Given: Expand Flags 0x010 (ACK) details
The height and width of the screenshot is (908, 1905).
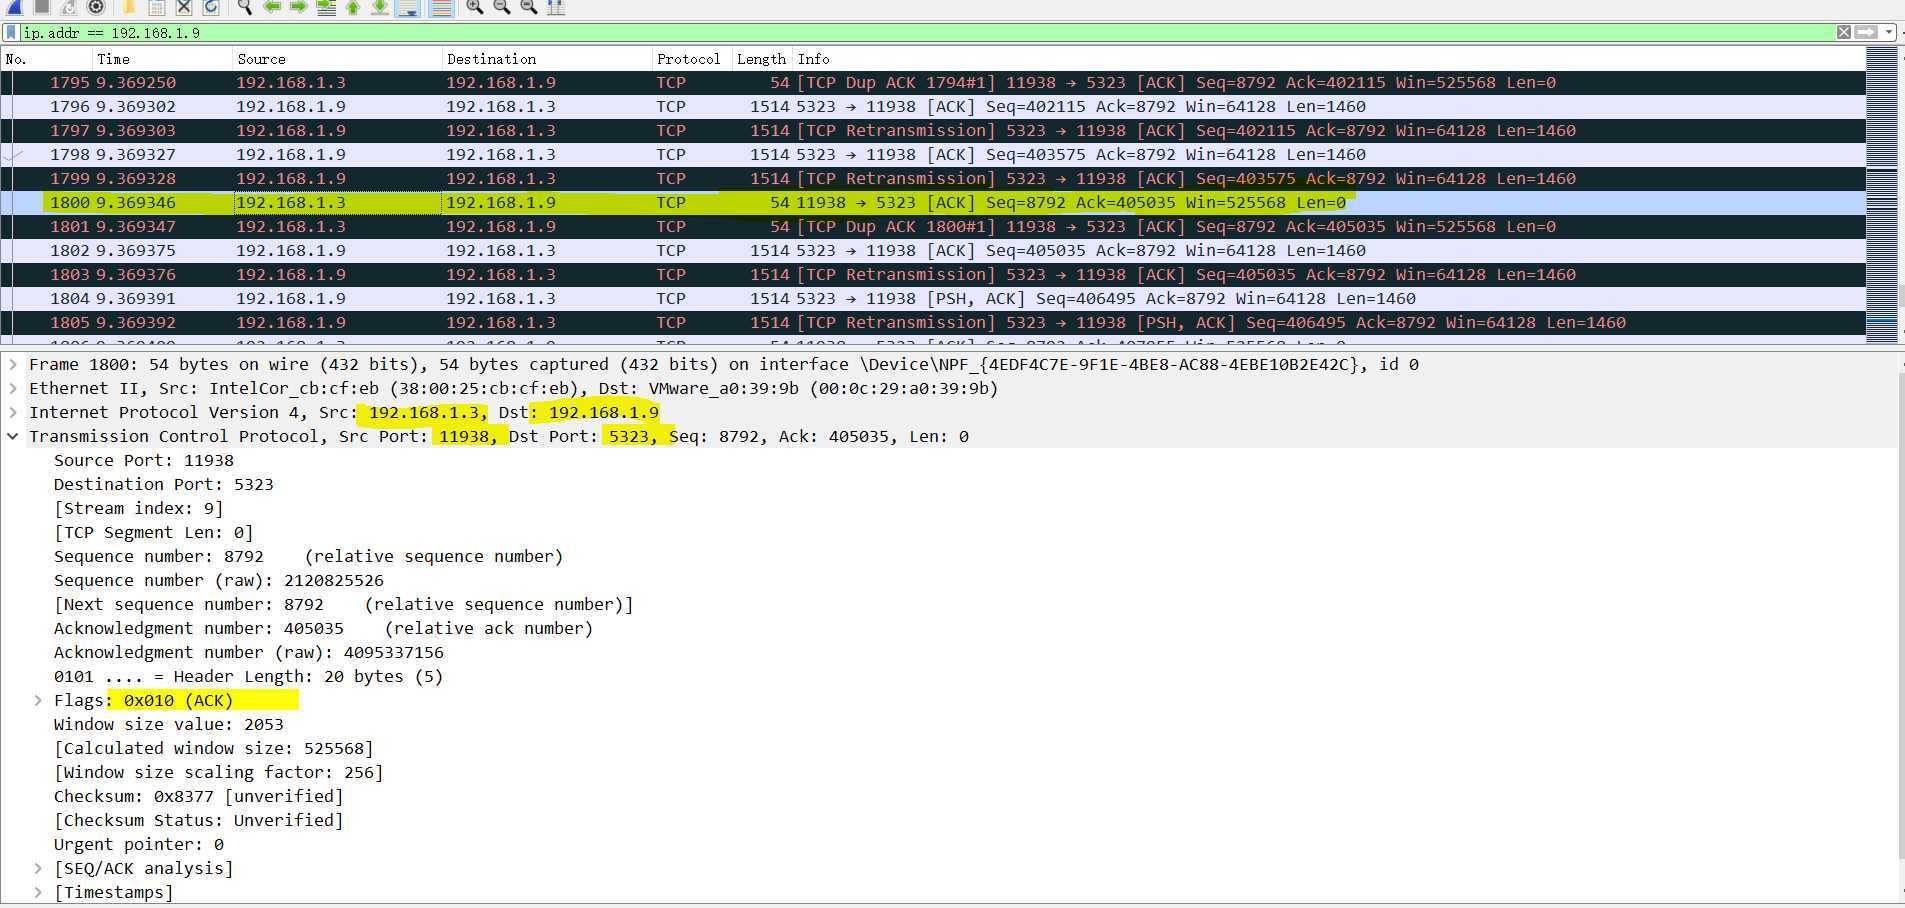Looking at the screenshot, I should [x=38, y=700].
